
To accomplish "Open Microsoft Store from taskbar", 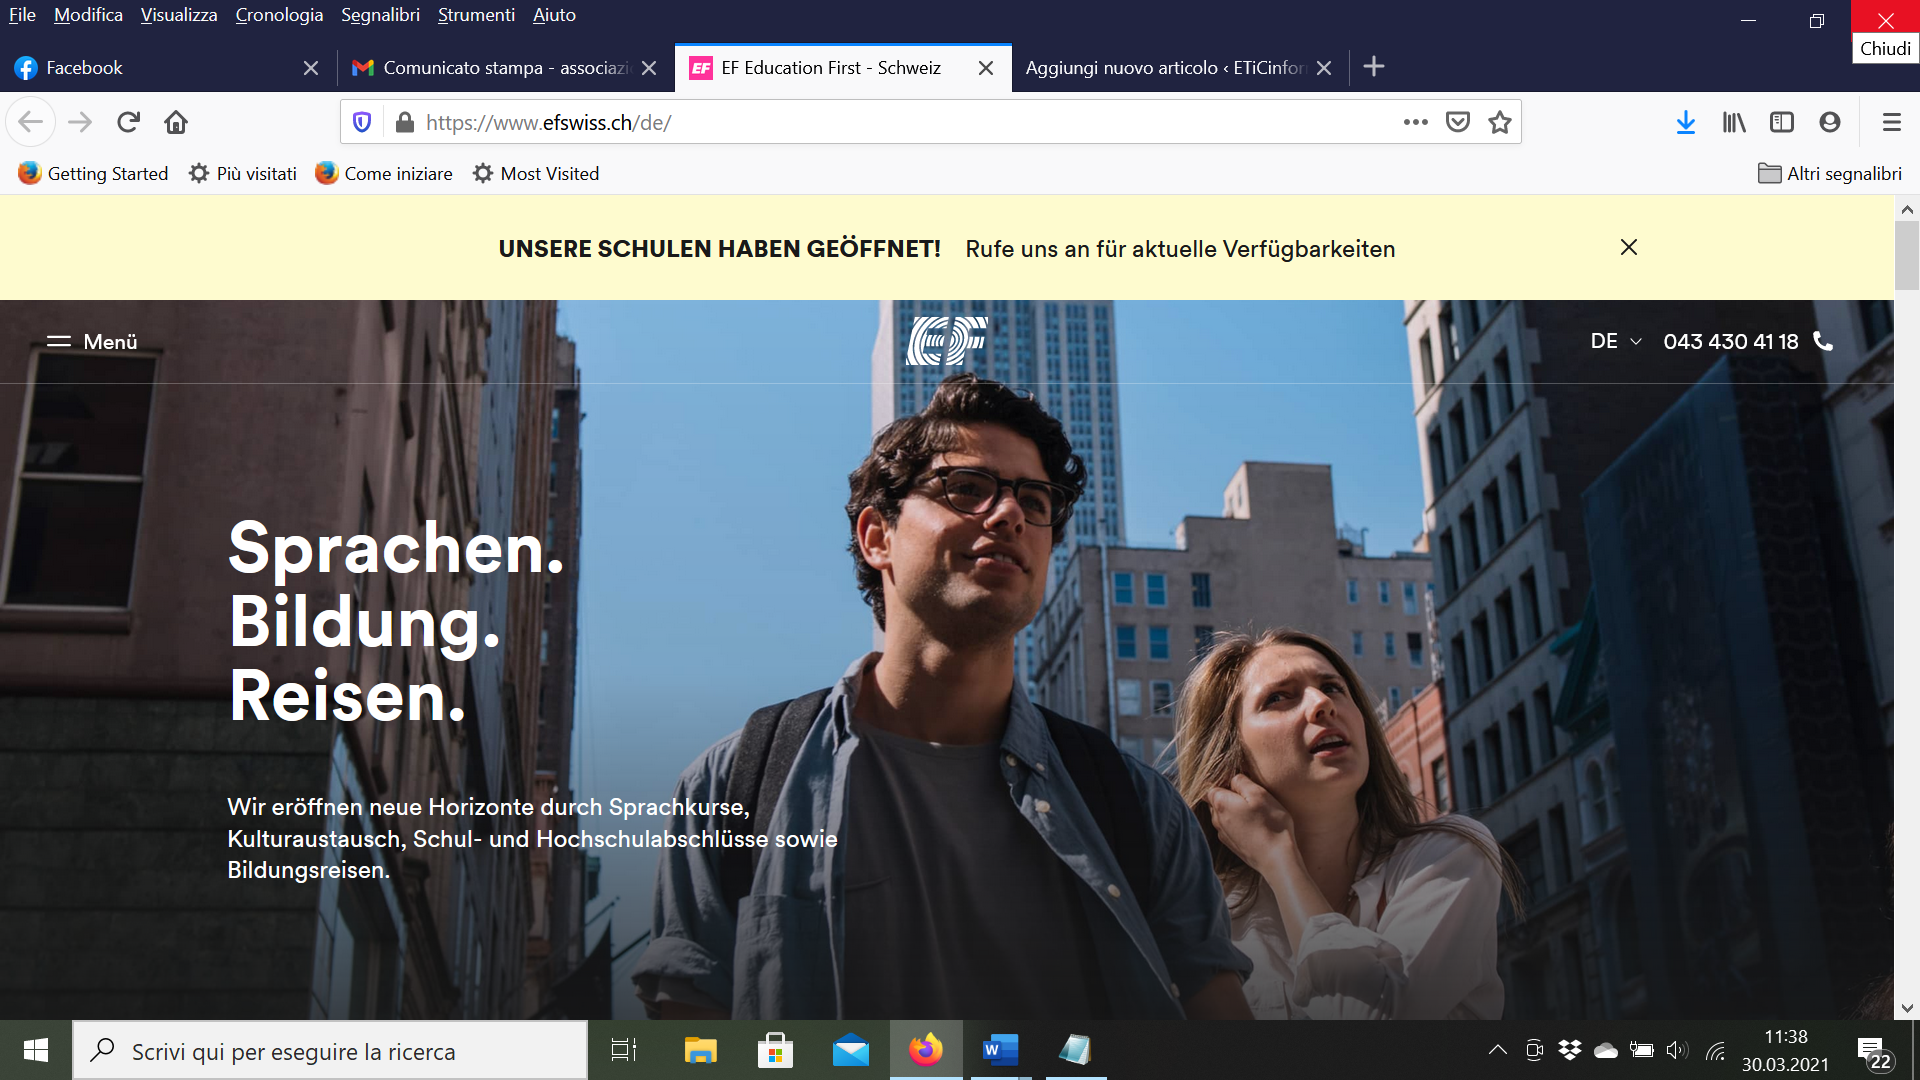I will coord(775,1050).
